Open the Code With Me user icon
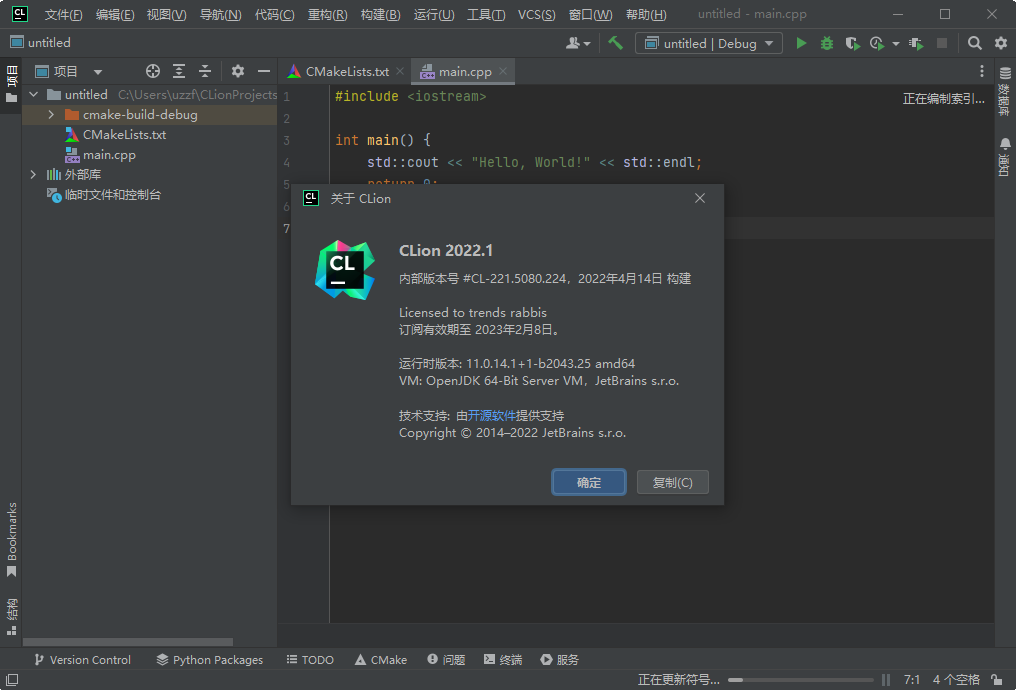1016x690 pixels. [573, 43]
